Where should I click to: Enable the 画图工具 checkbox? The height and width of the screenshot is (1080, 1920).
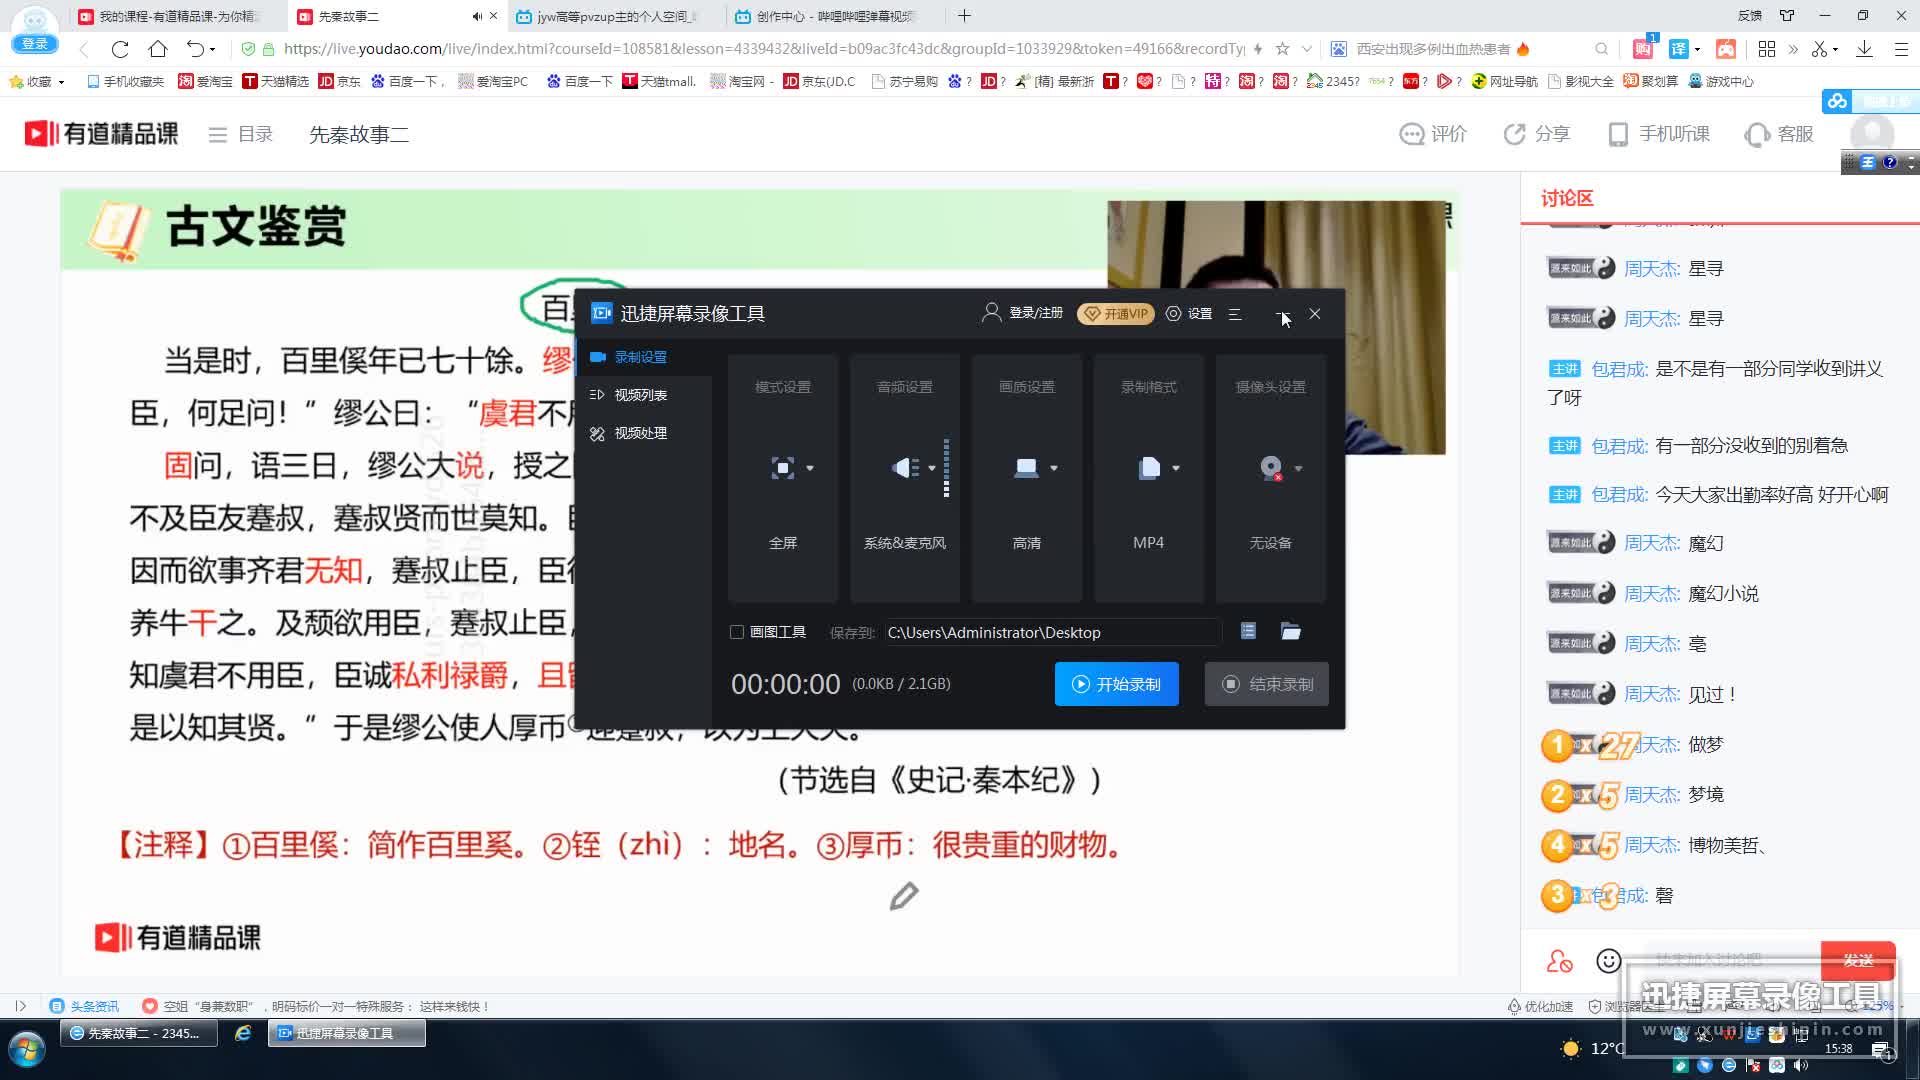coord(737,632)
